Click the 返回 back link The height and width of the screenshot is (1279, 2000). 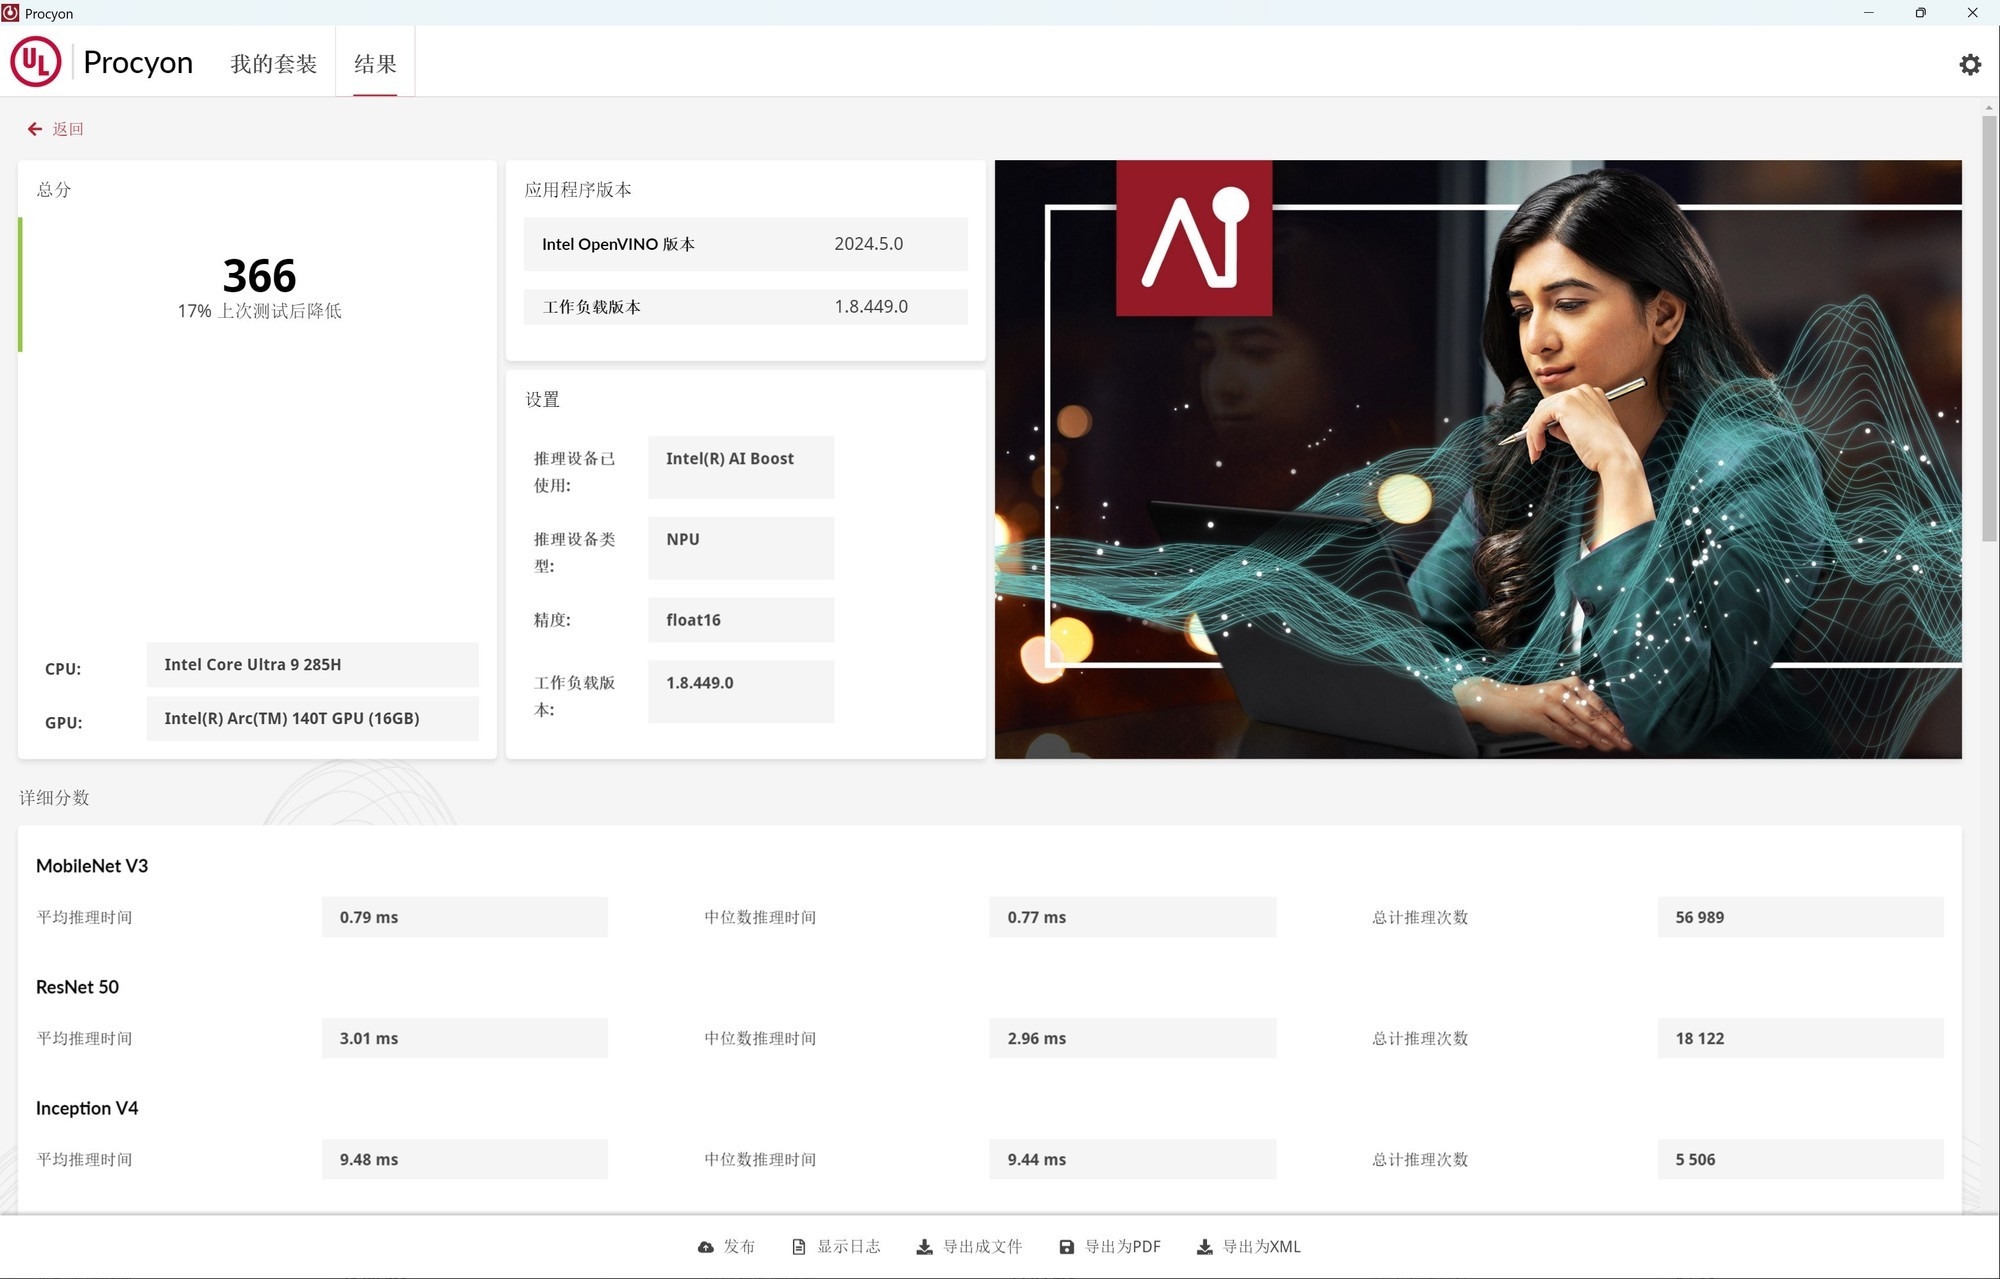68,129
